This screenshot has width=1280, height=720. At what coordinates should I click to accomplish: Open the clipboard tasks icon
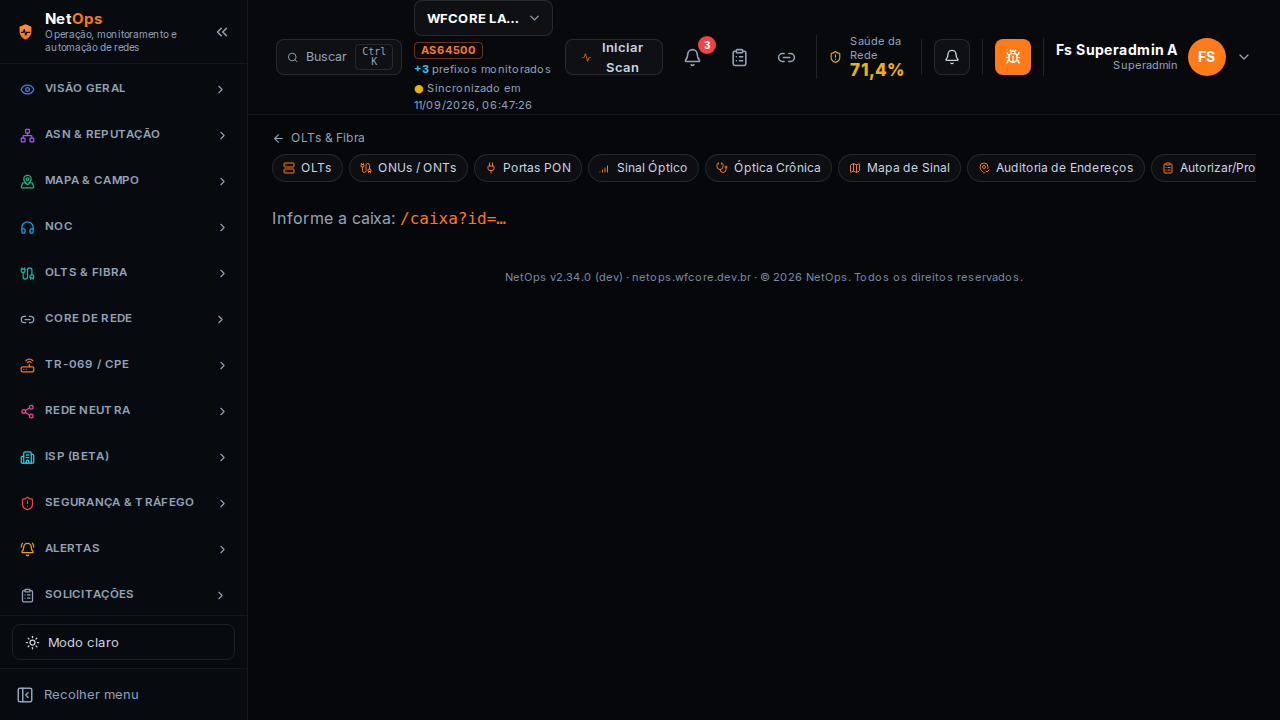740,57
